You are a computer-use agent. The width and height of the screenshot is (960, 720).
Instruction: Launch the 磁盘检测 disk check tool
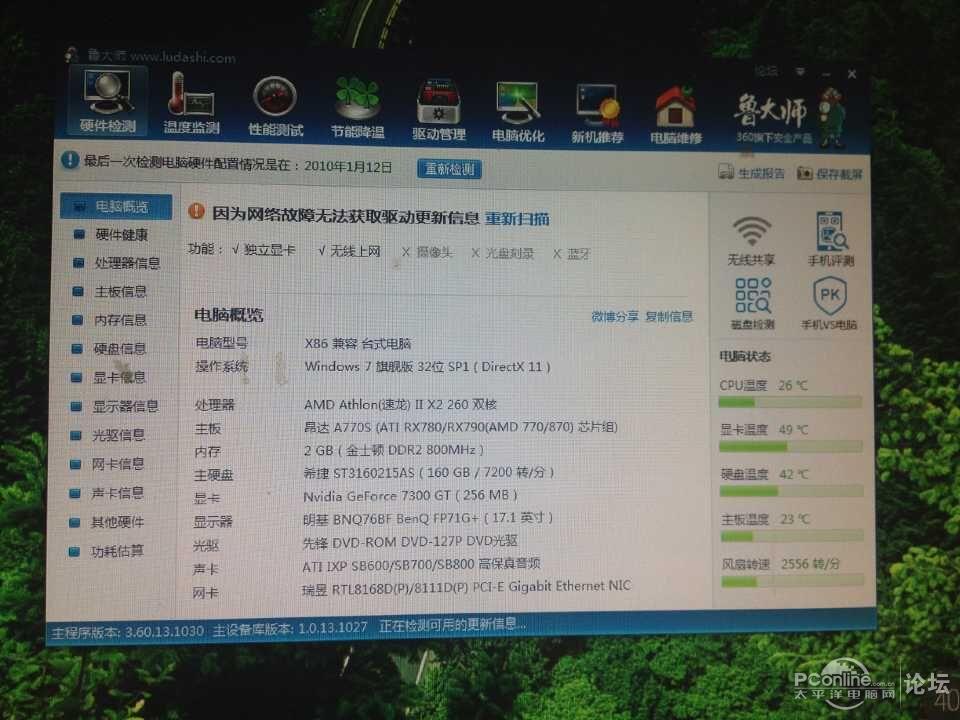[752, 304]
